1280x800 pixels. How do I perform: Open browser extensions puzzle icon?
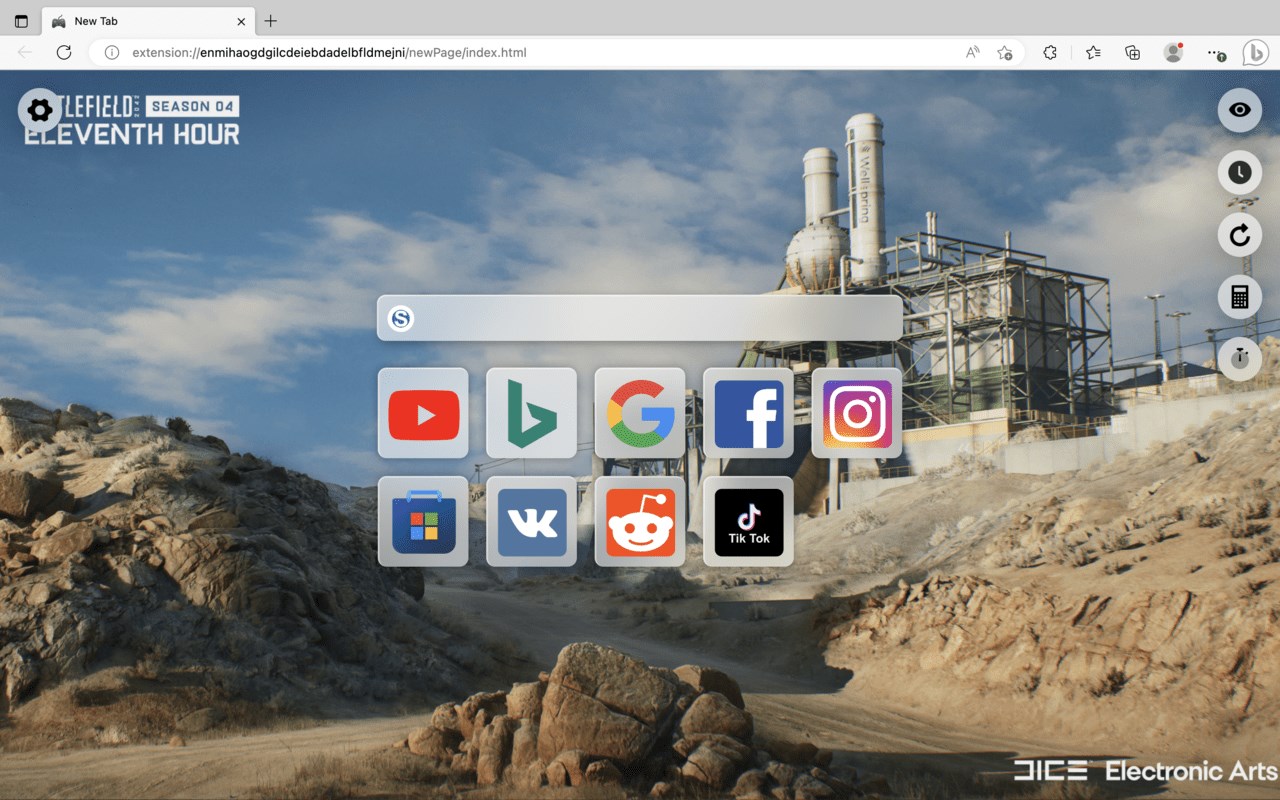(1050, 53)
